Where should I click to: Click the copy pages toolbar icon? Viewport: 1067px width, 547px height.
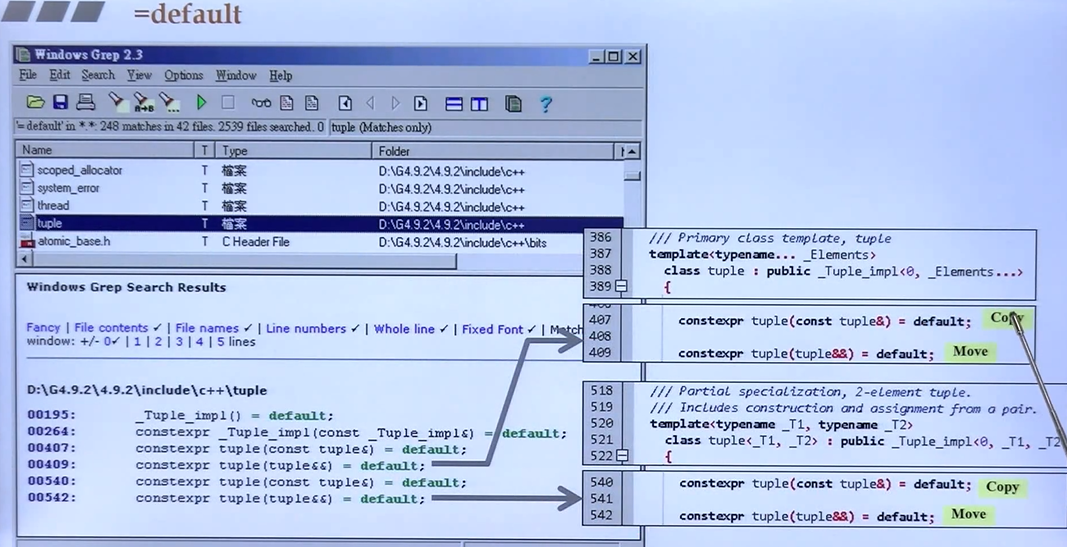513,103
